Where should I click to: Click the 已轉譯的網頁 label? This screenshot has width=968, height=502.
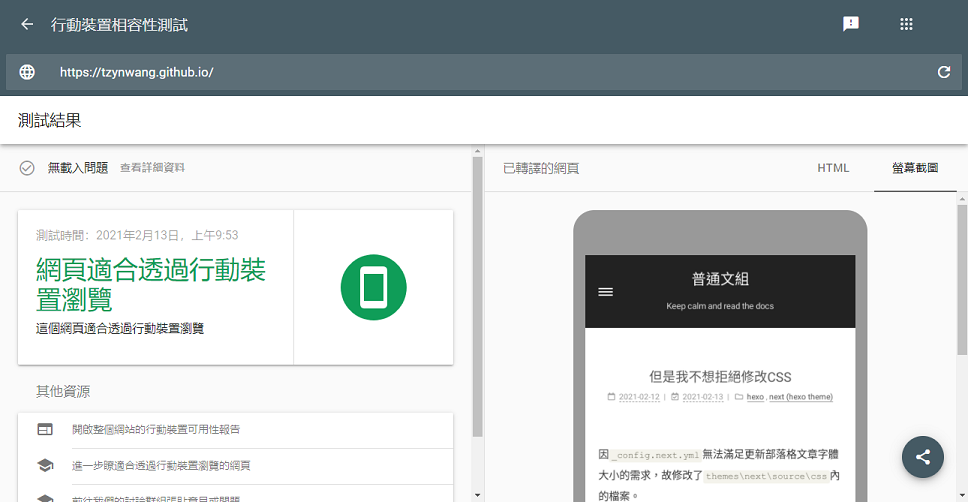[x=541, y=168]
